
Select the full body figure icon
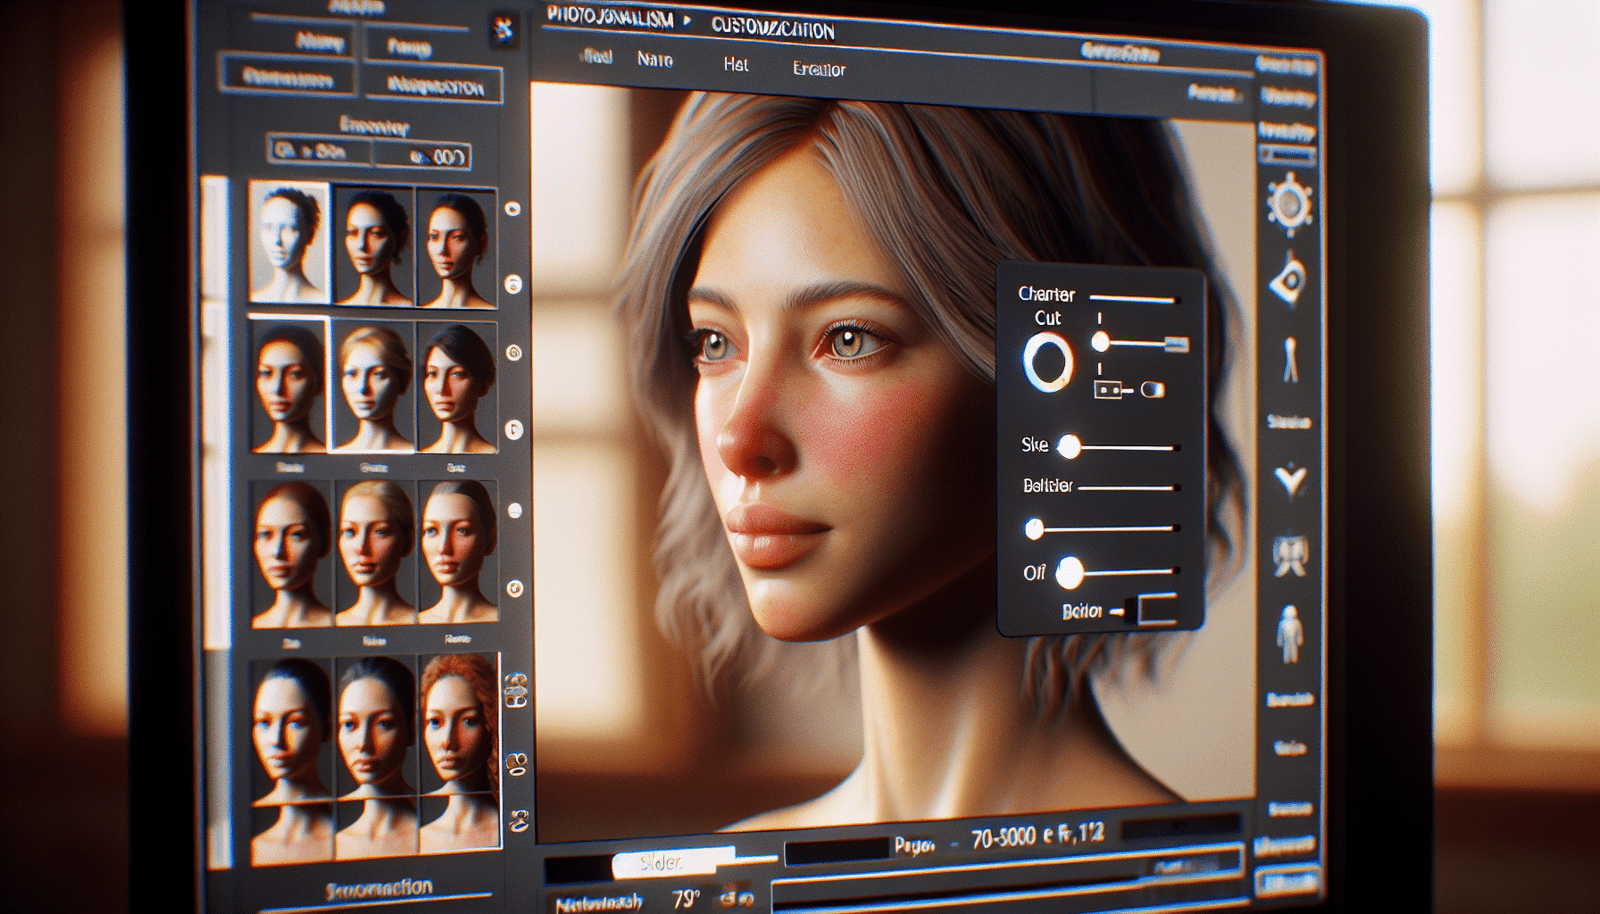pyautogui.click(x=1289, y=634)
